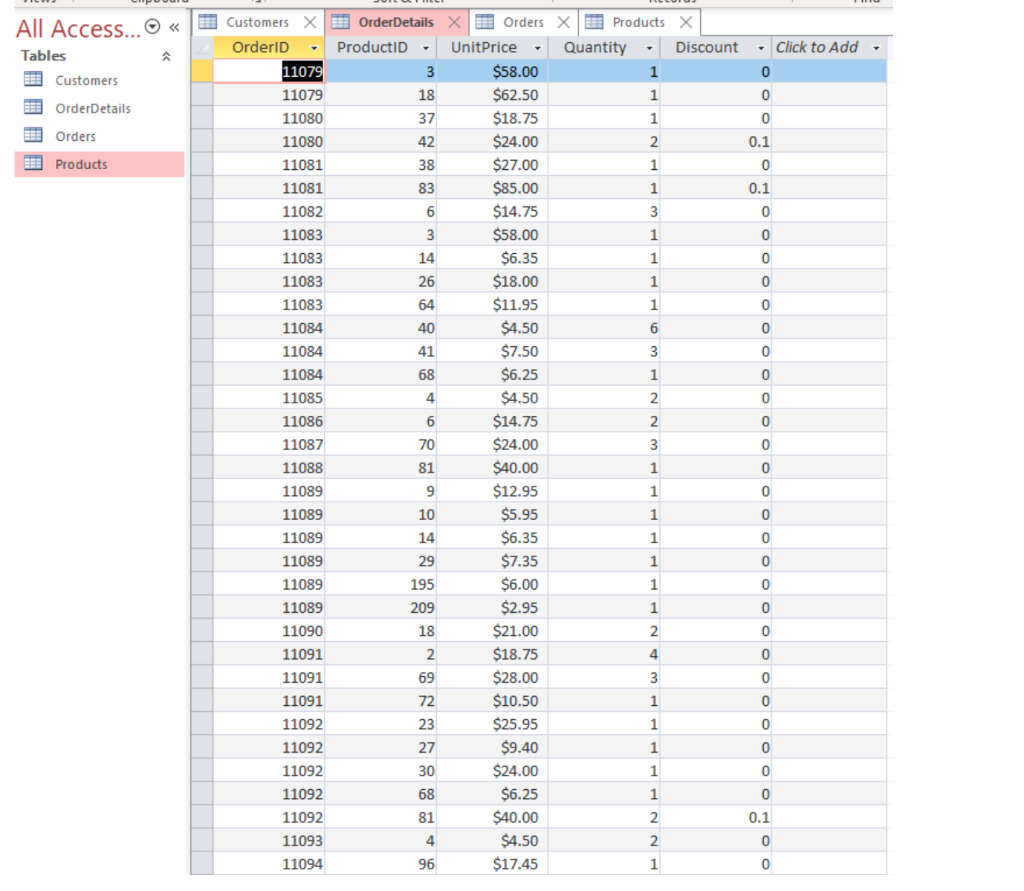Collapse the Tables group in navigation pane
This screenshot has width=1024, height=891.
pyautogui.click(x=167, y=56)
